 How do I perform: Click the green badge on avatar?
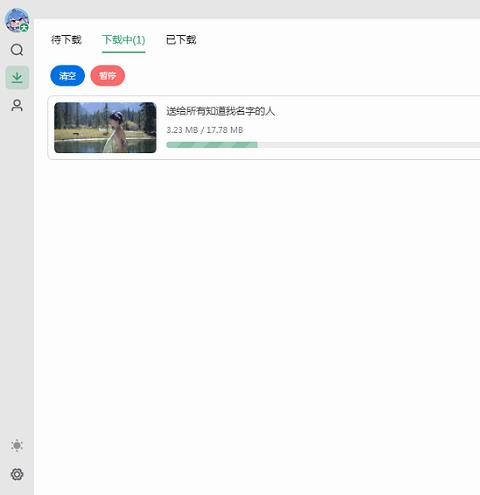click(x=24, y=28)
